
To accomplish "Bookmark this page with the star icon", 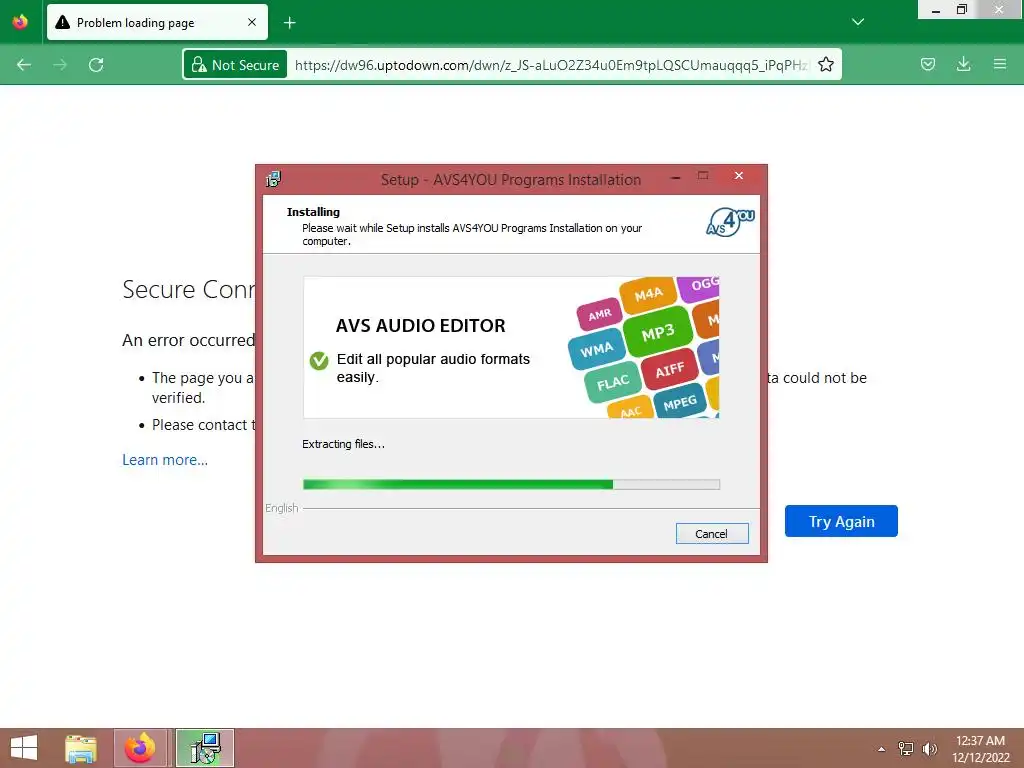I will (825, 65).
